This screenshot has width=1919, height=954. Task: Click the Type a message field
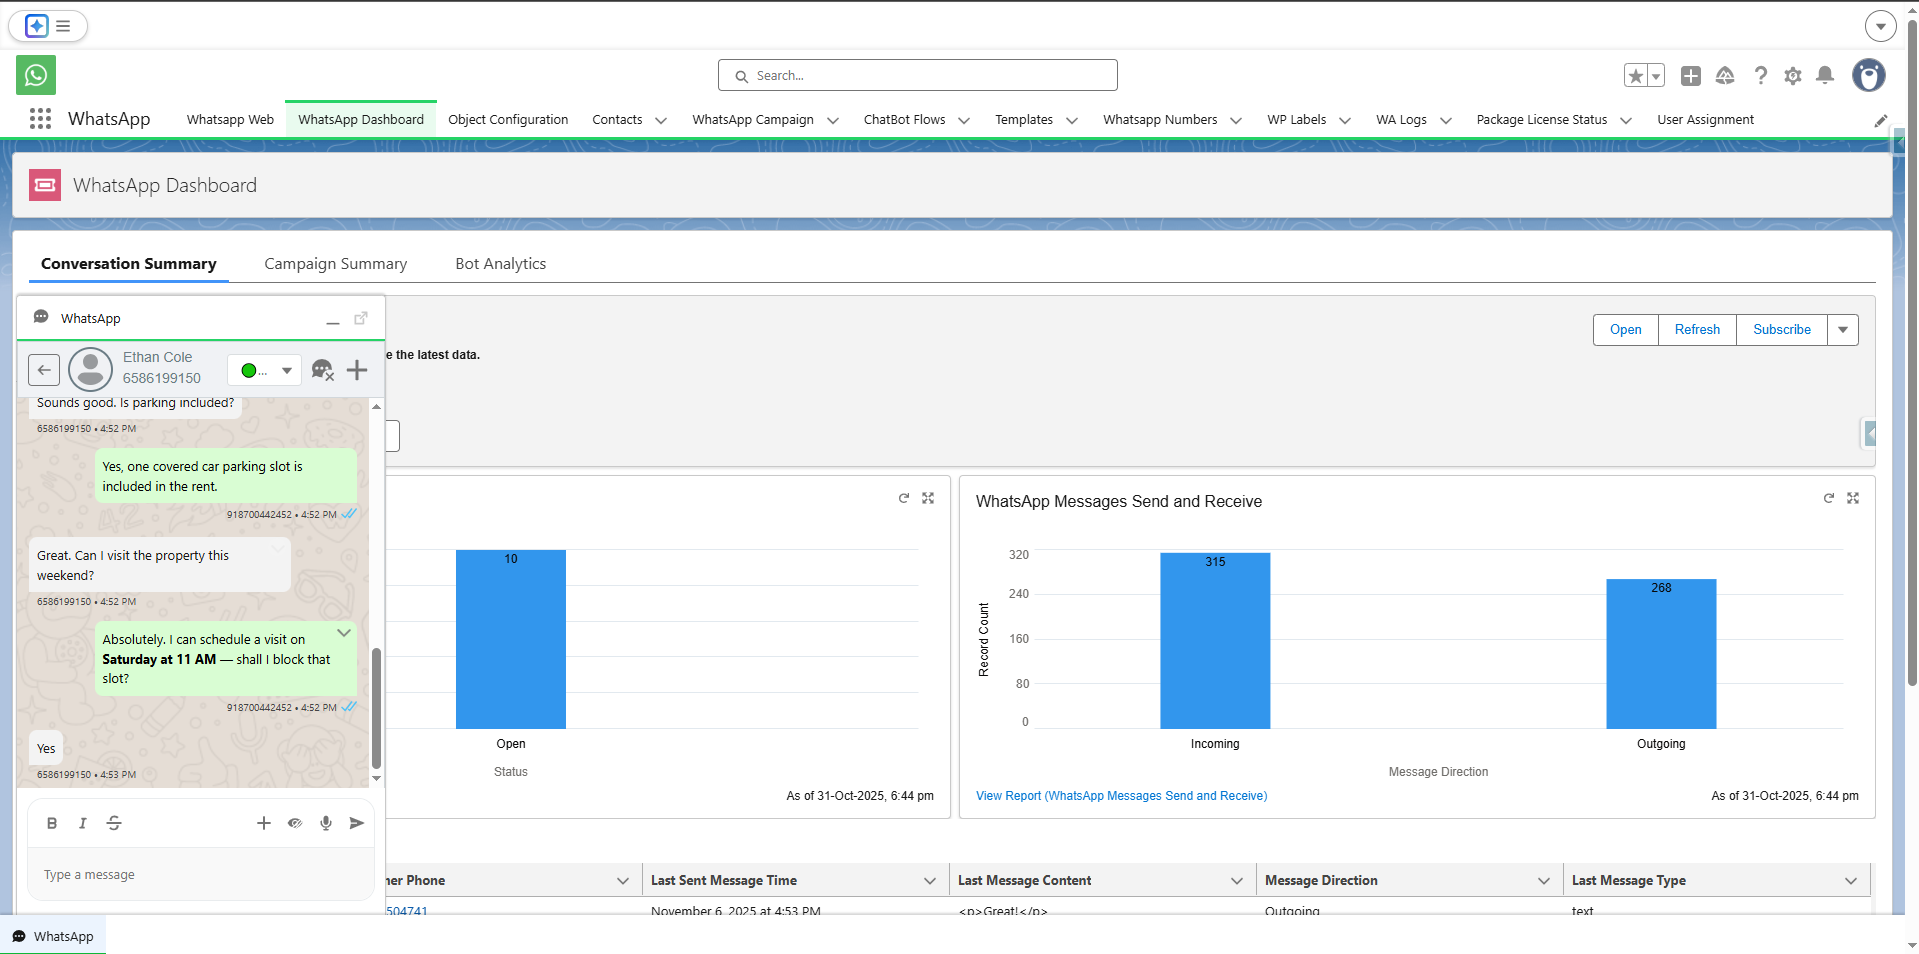point(200,875)
